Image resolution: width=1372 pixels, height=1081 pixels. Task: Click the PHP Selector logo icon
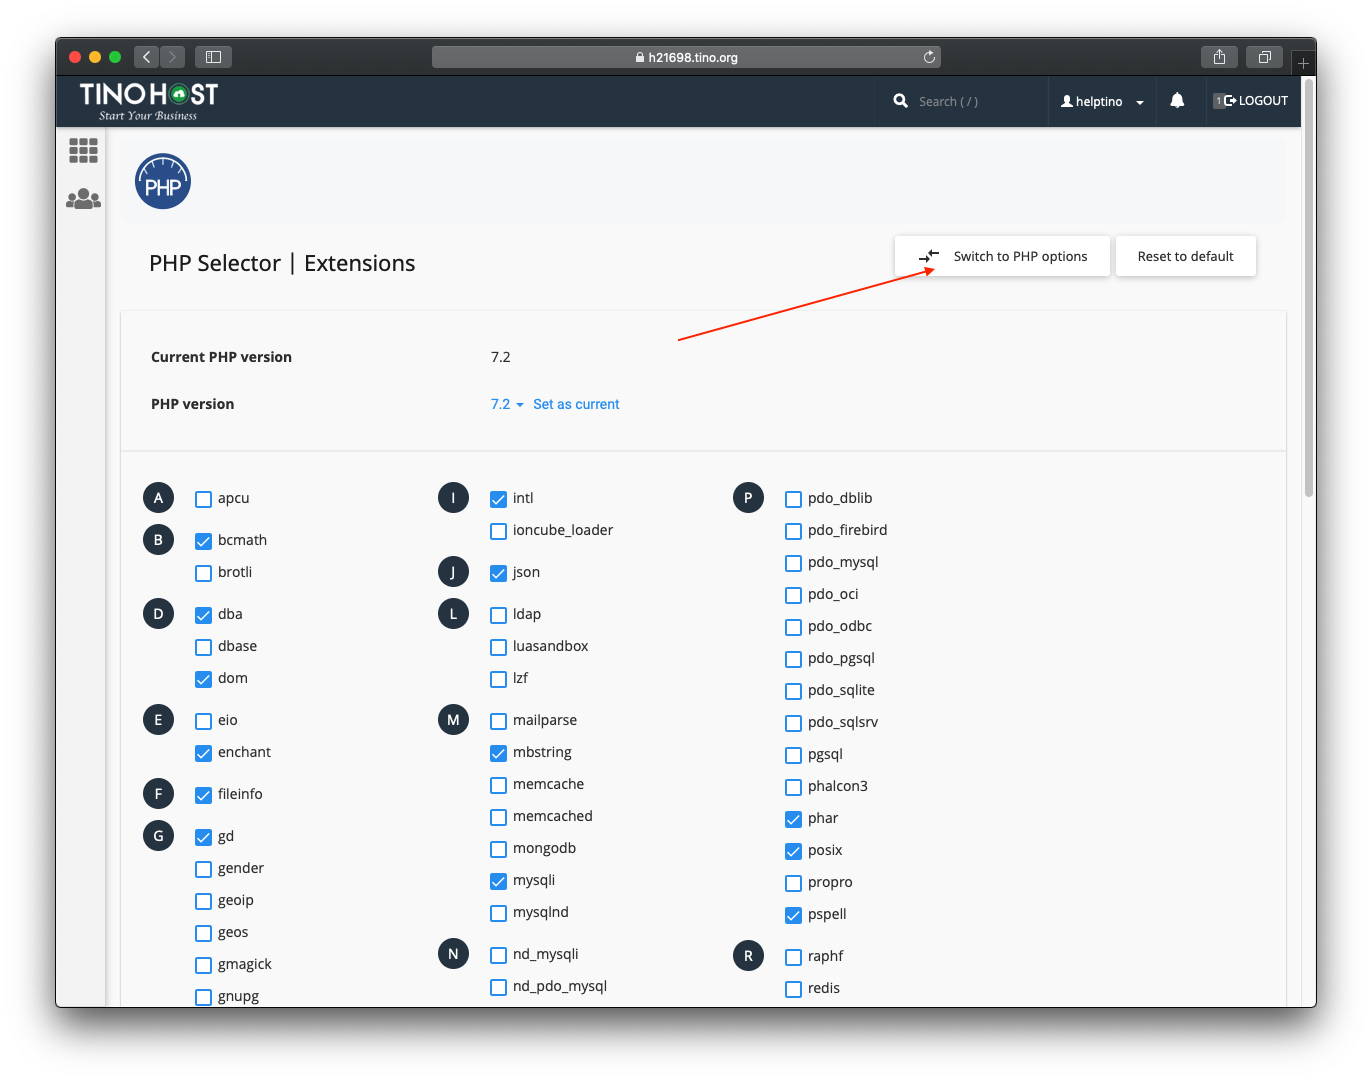coord(163,182)
